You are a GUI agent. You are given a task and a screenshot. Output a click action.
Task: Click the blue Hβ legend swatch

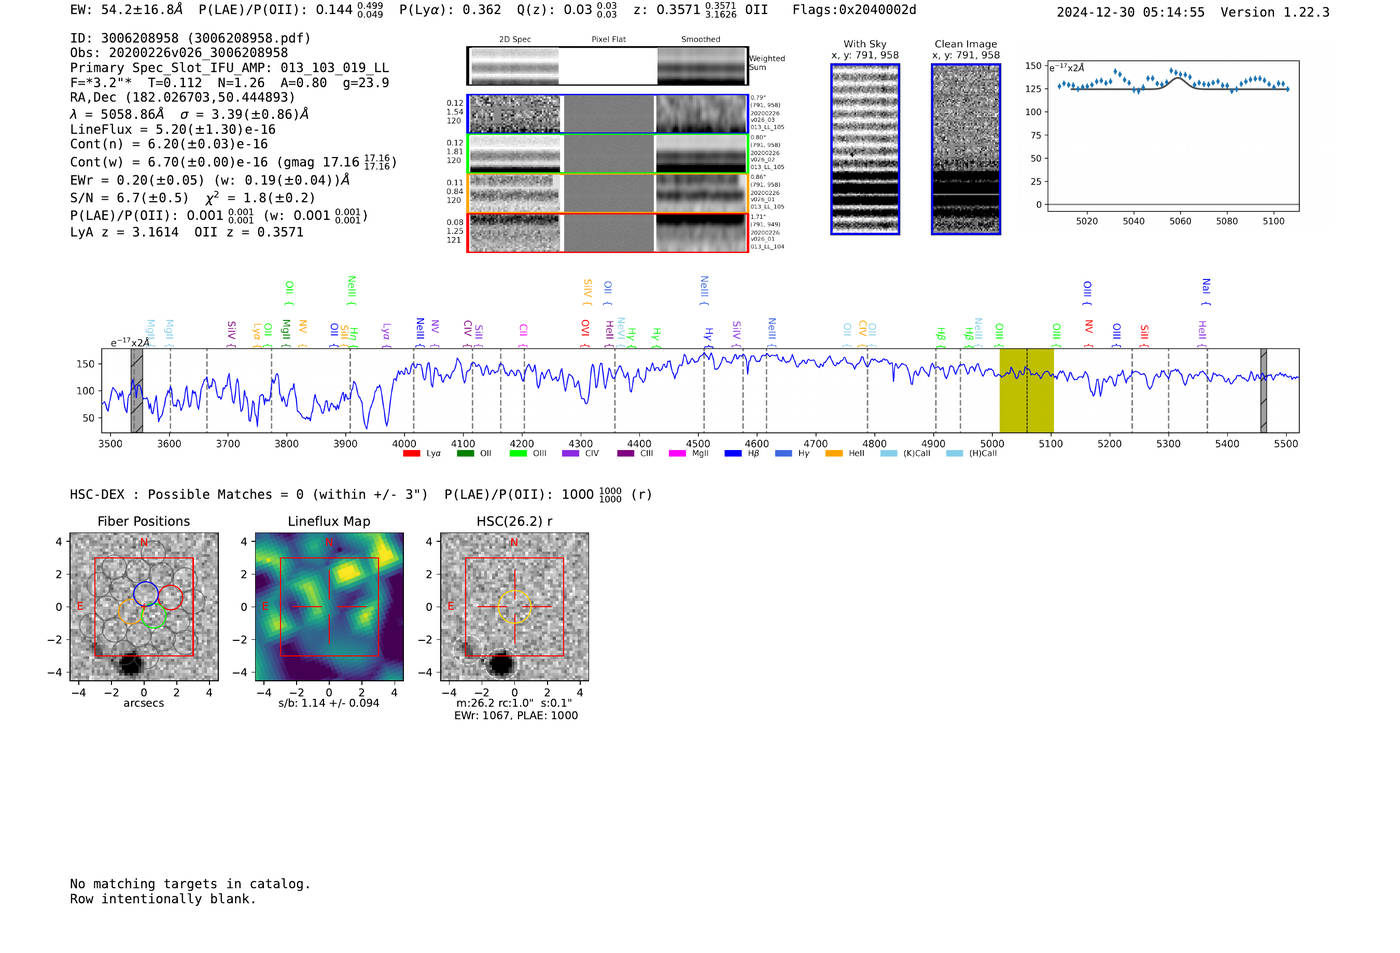(733, 454)
